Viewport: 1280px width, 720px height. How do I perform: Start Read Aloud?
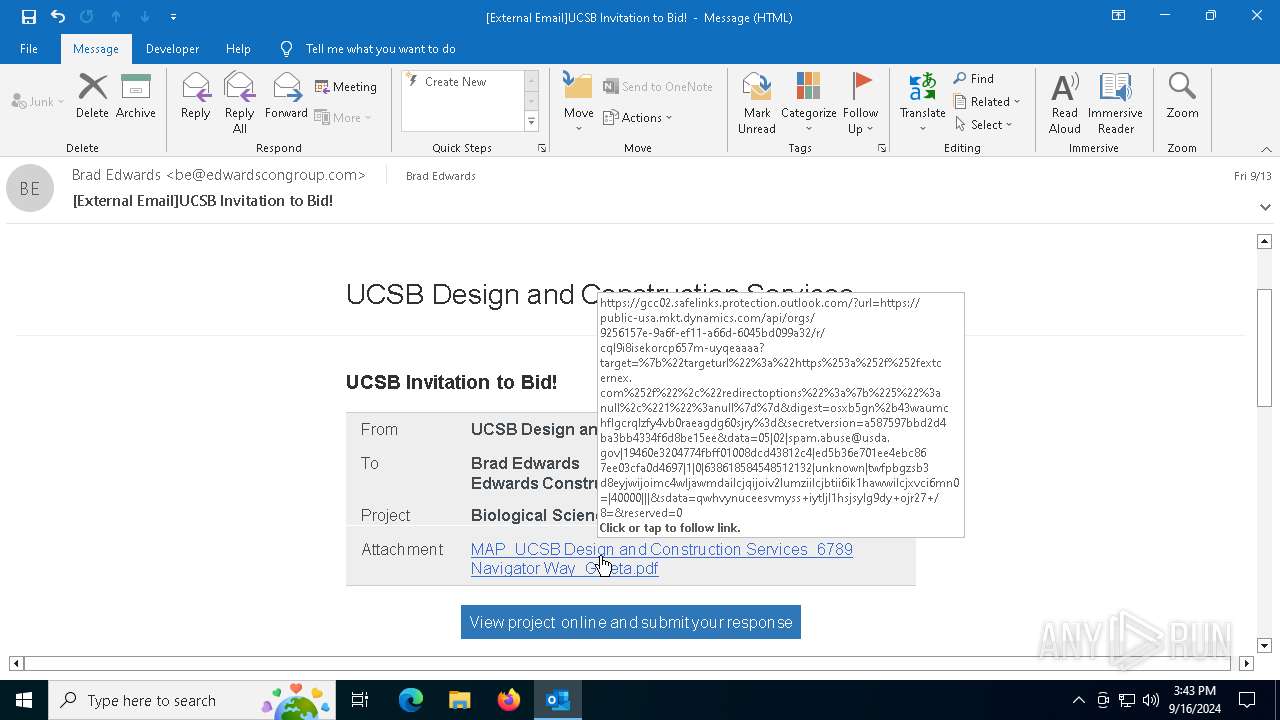click(1064, 103)
